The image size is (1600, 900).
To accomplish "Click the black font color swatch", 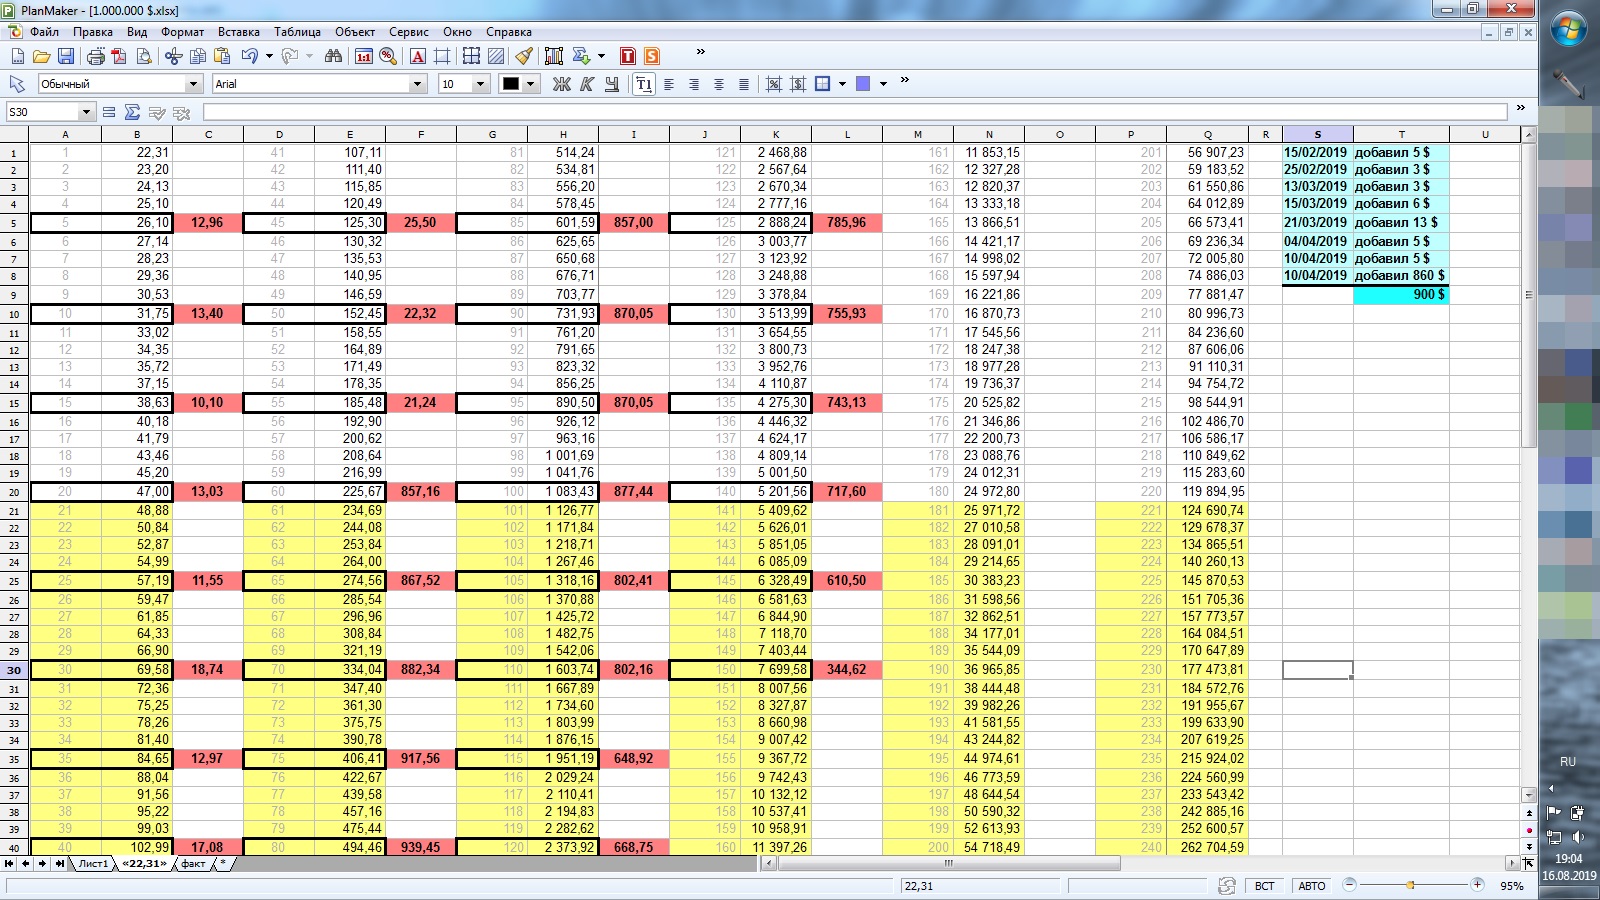I will [510, 84].
